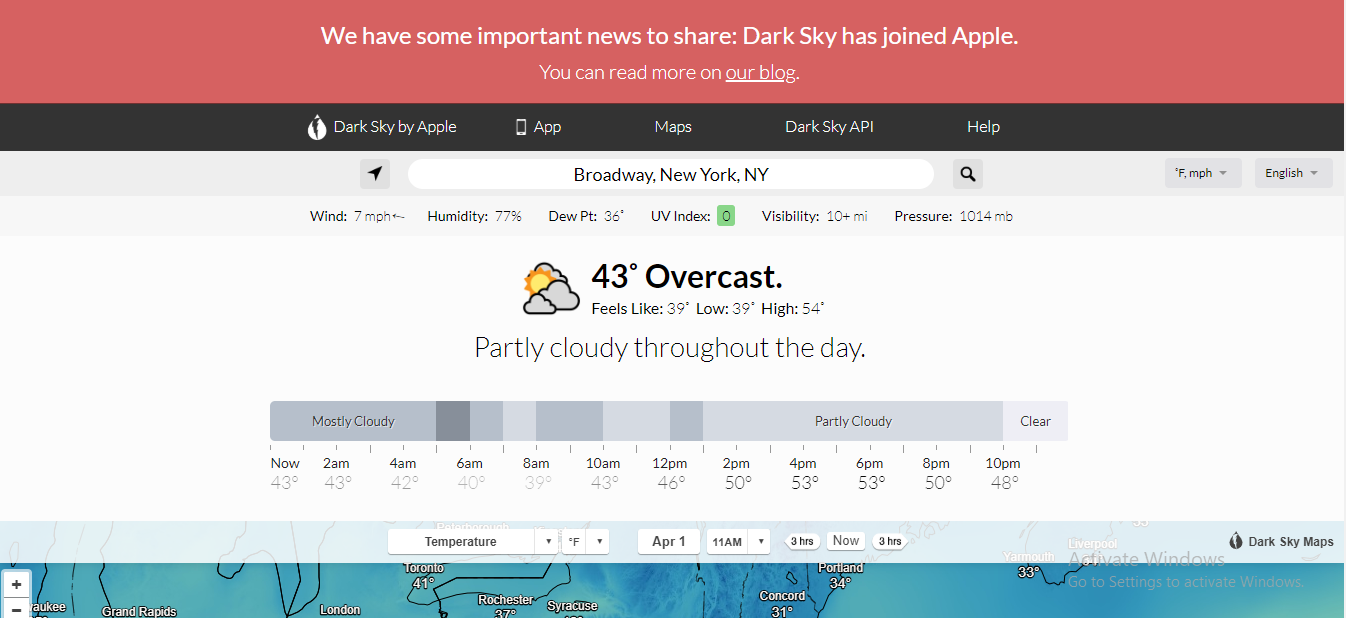Click 'Partly cloudy throughout the day' summary

click(670, 348)
